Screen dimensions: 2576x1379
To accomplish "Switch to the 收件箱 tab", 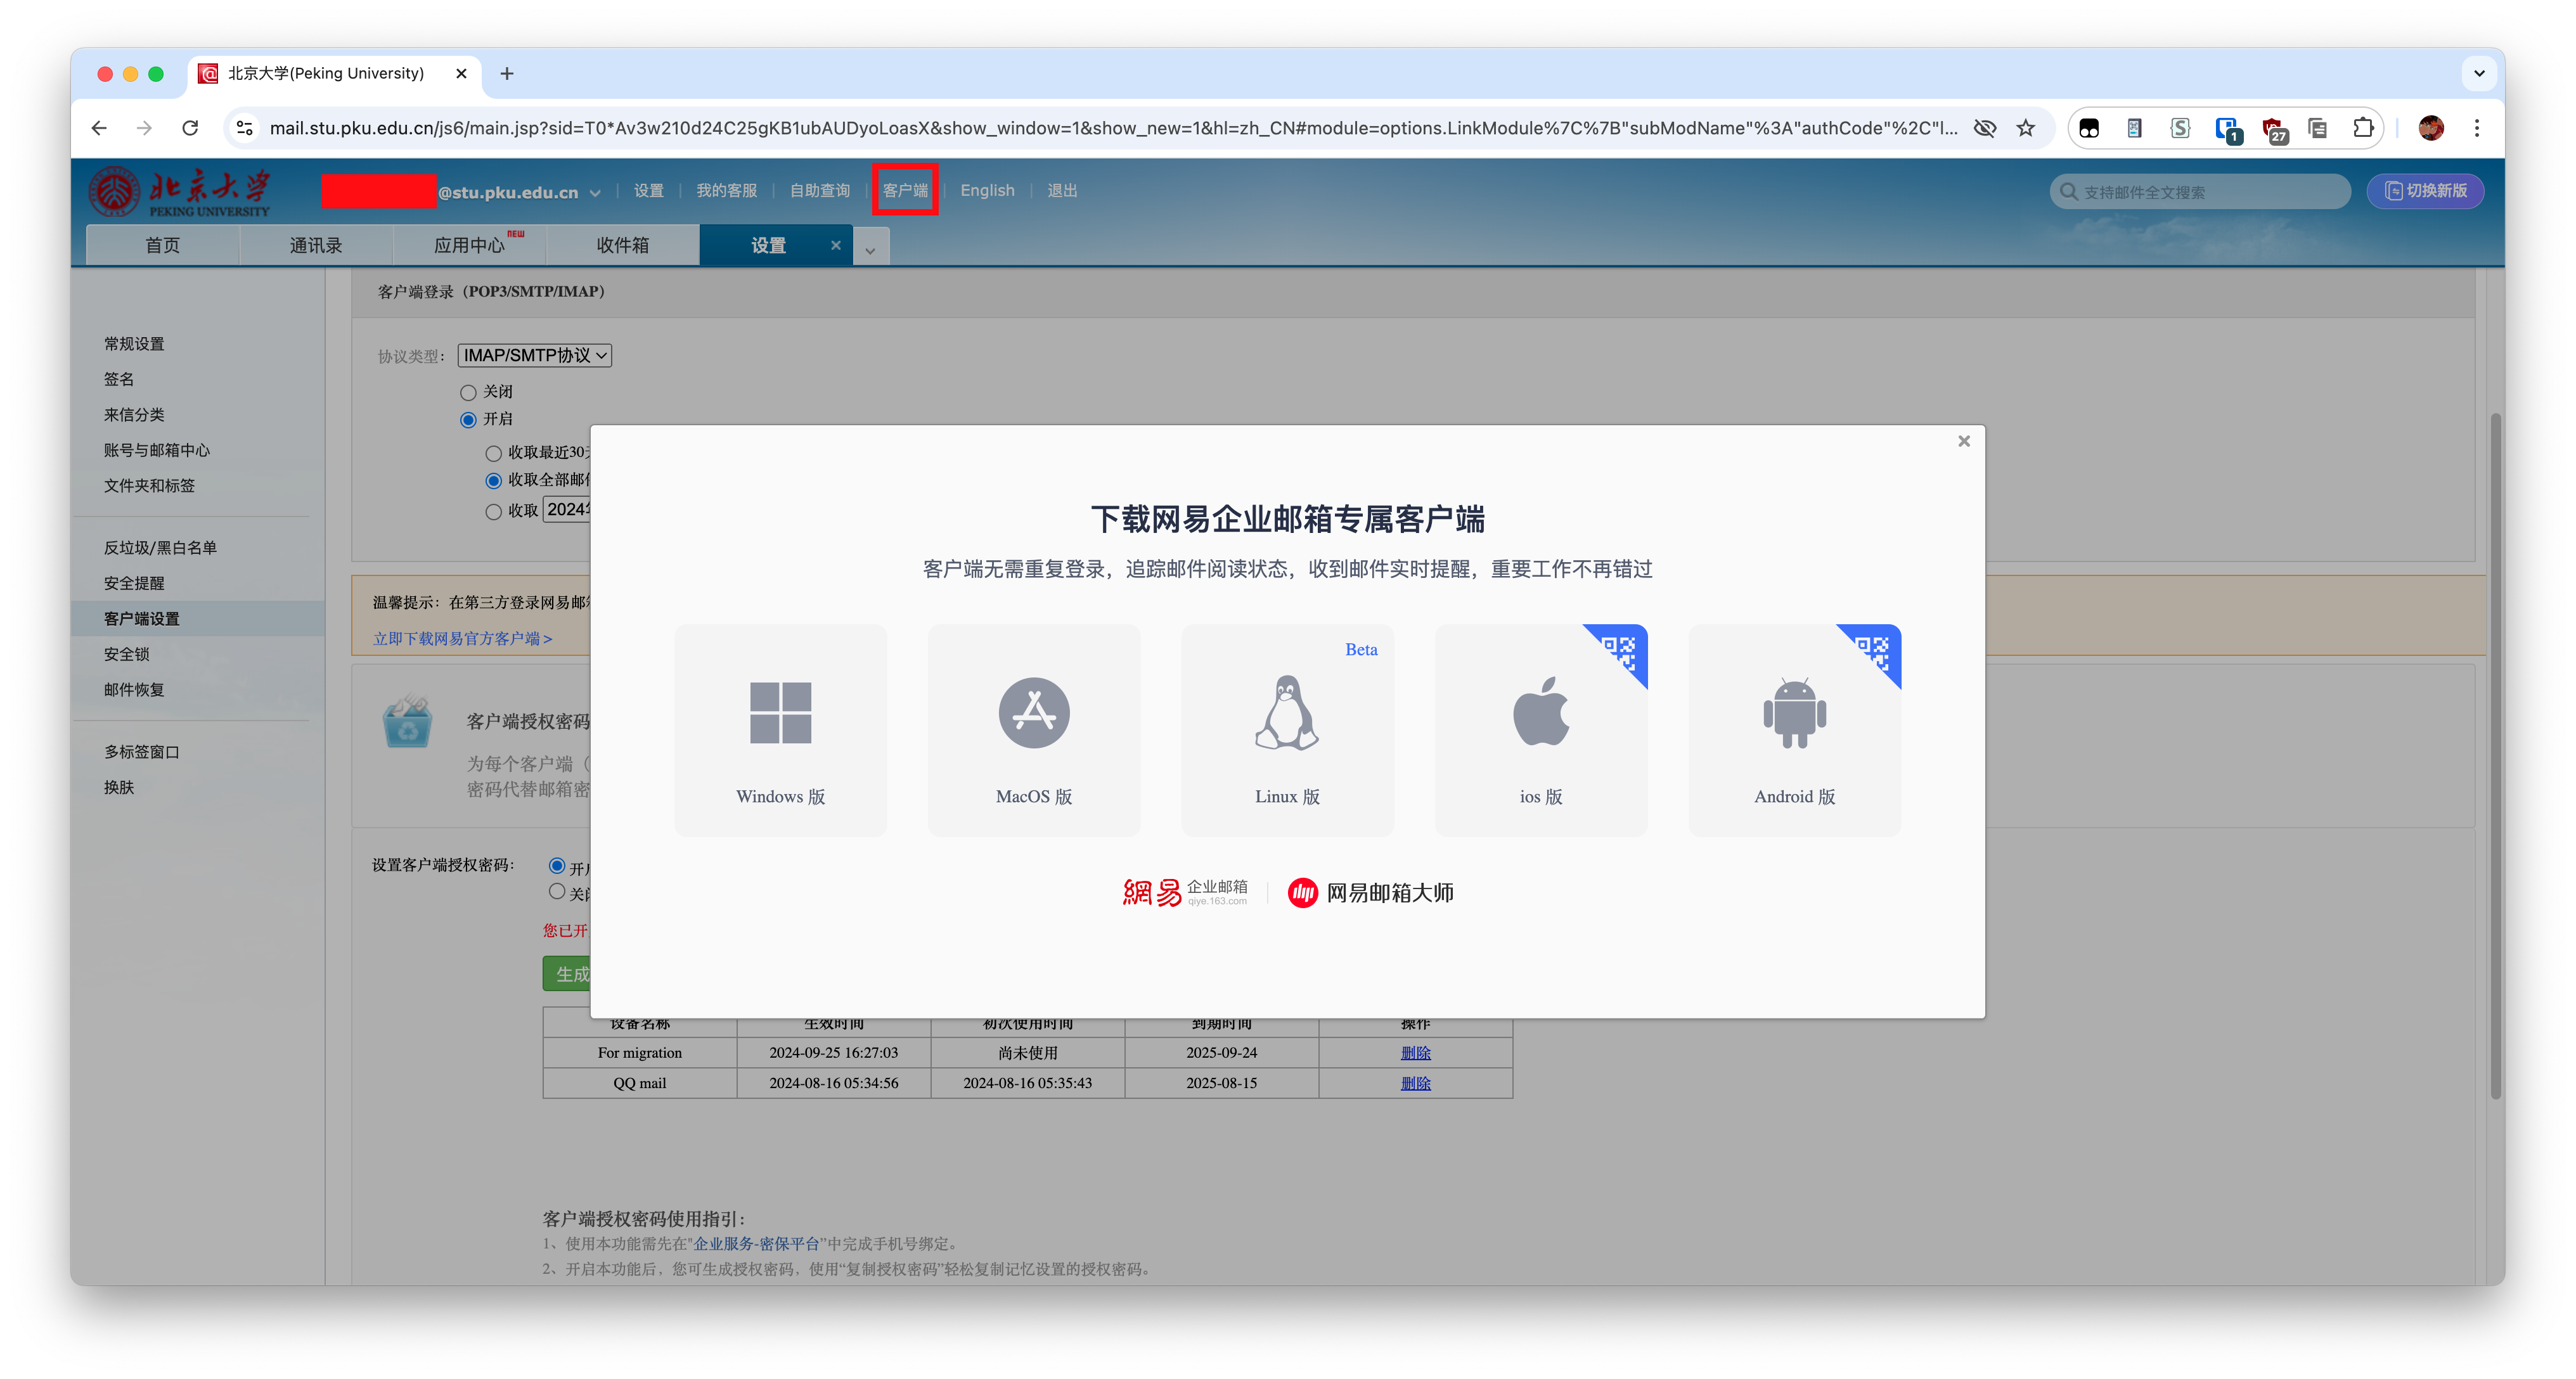I will (622, 245).
